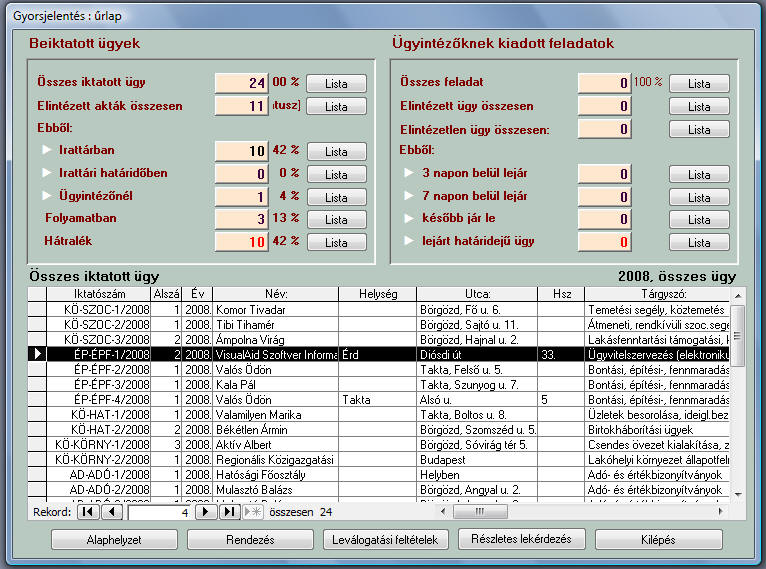Show Lista for Elintézetlen ügy összesen
This screenshot has width=766, height=569.
pos(699,129)
